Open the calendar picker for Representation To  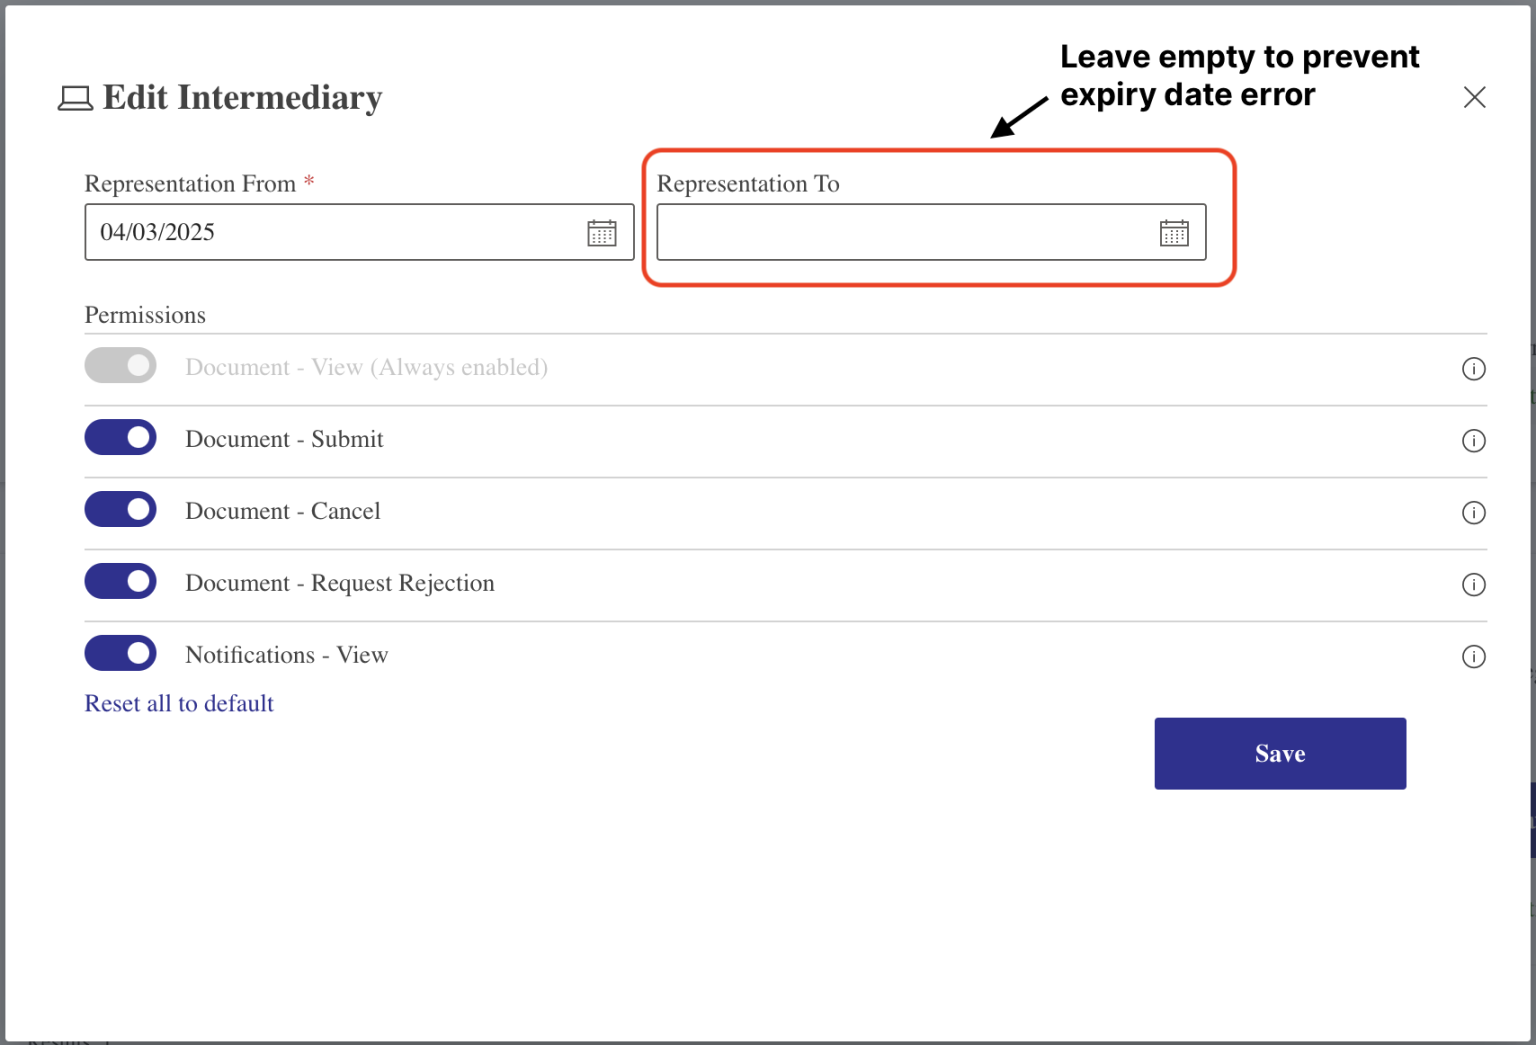tap(1175, 232)
